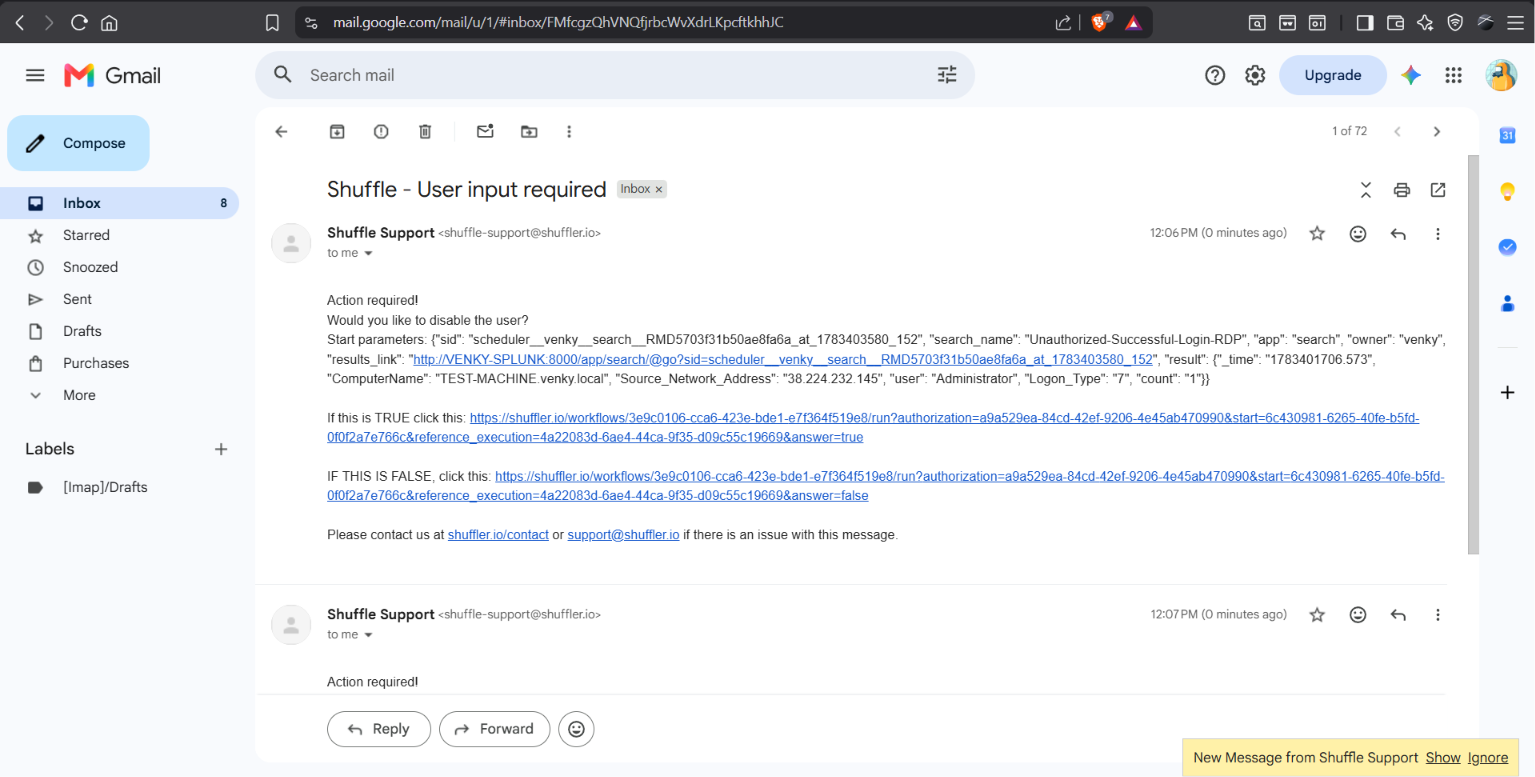
Task: Open the Drafts folder
Action: click(x=120, y=331)
